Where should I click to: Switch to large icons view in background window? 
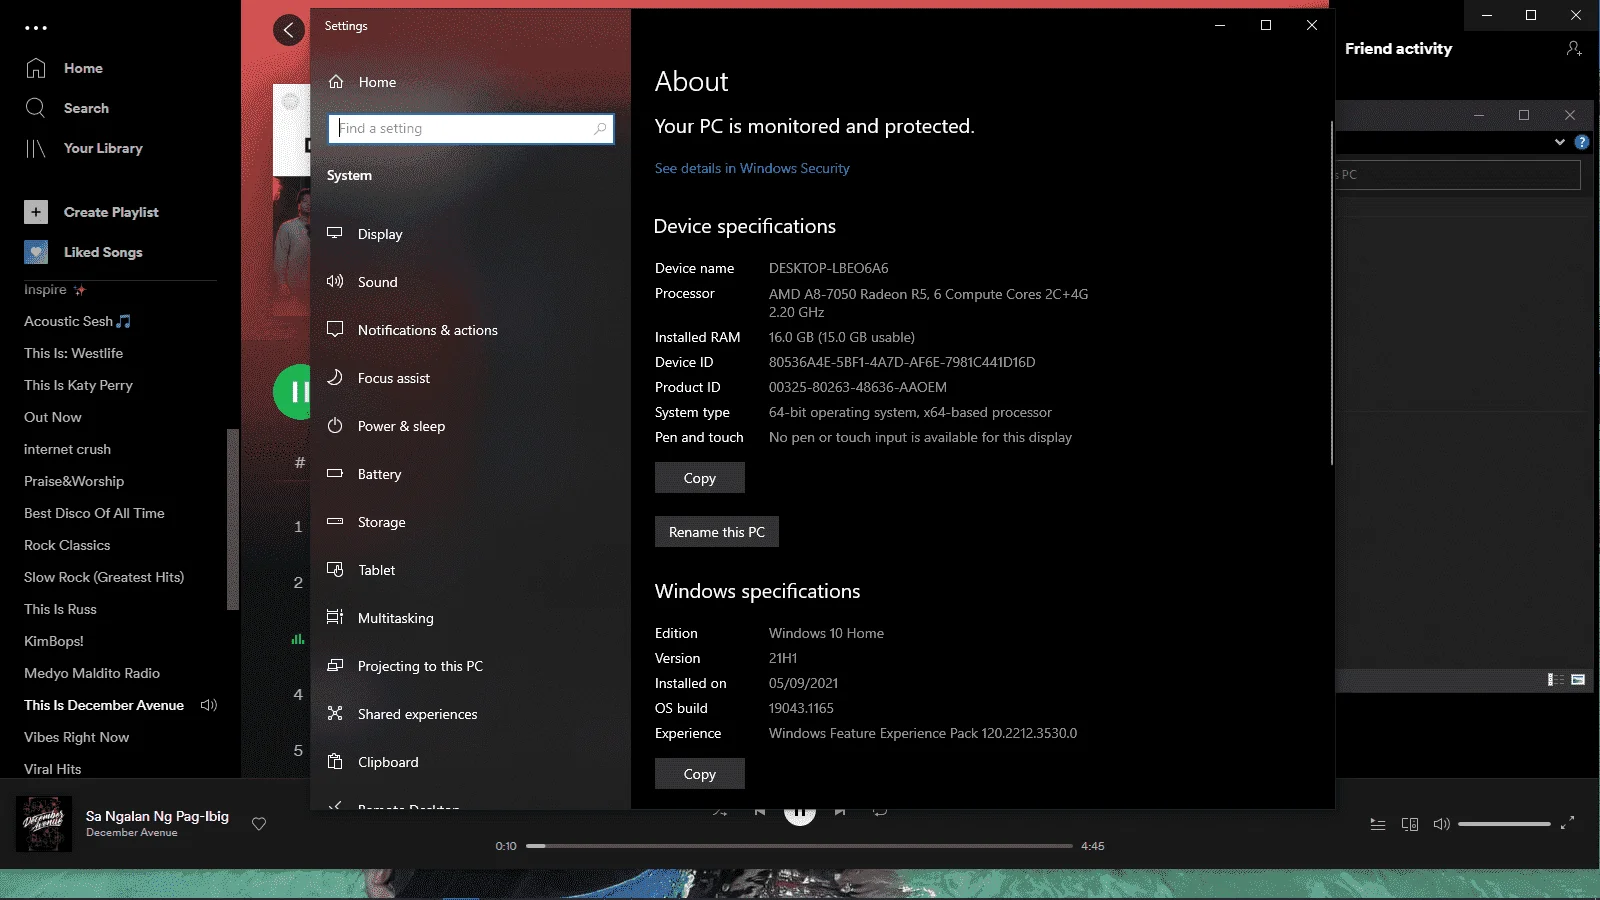click(1578, 680)
